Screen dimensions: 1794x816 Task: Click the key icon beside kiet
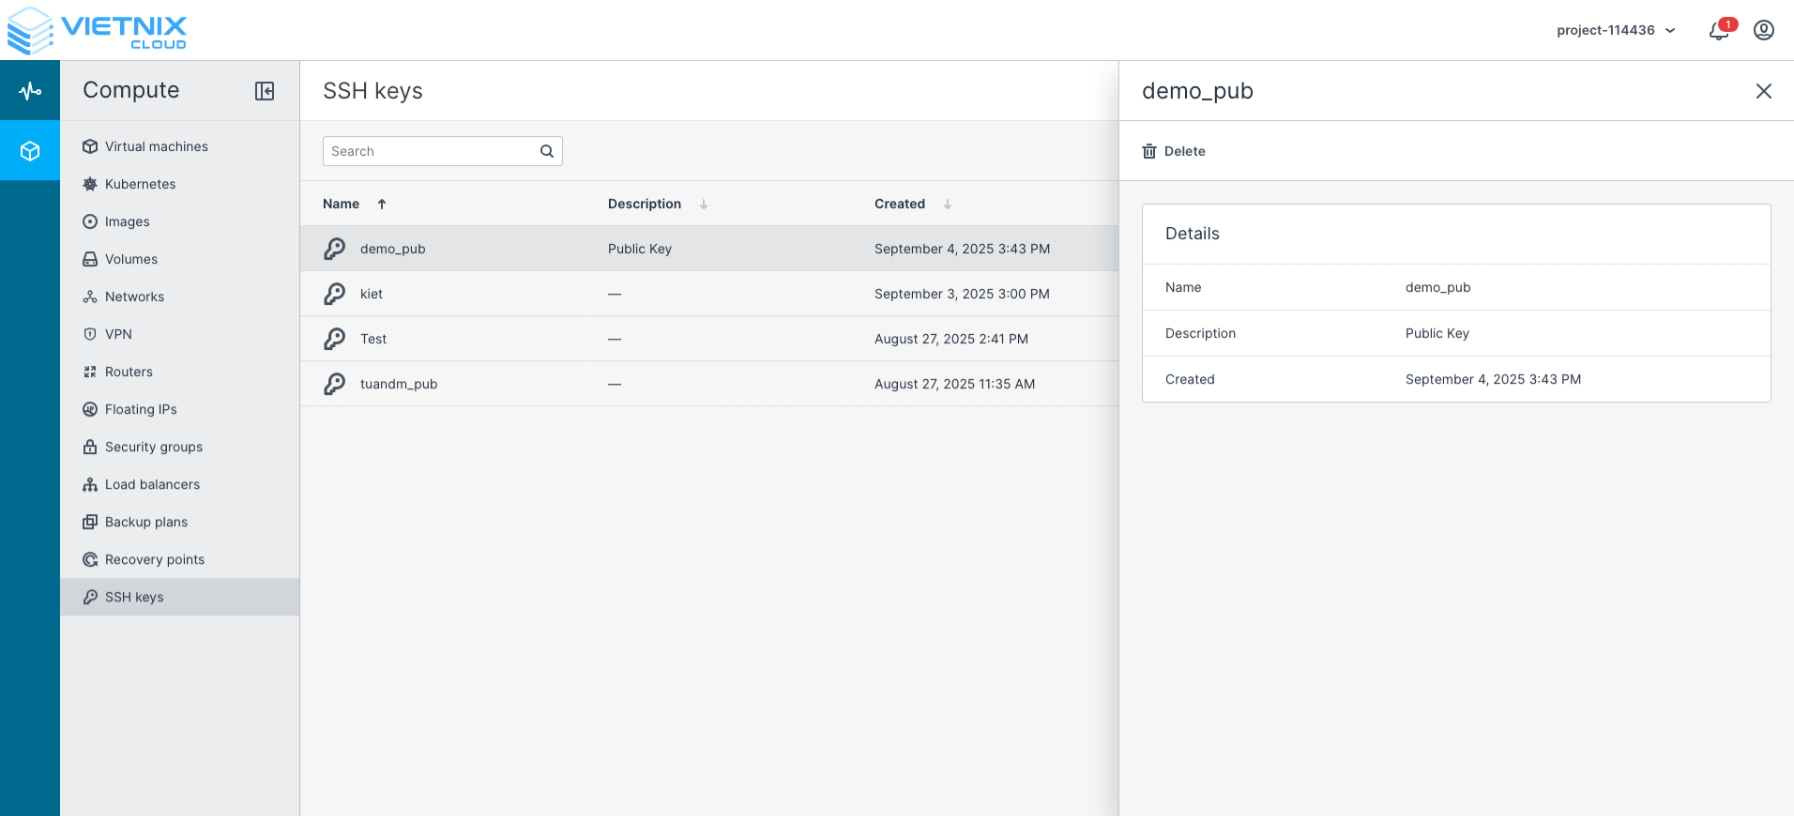(335, 294)
